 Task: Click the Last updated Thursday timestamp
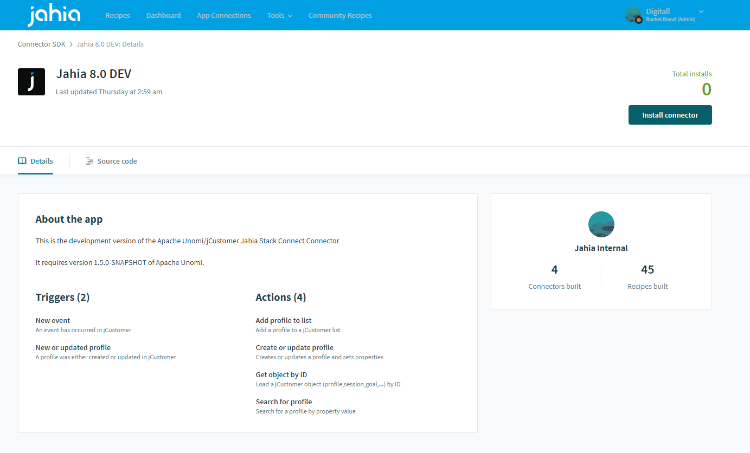click(x=109, y=91)
